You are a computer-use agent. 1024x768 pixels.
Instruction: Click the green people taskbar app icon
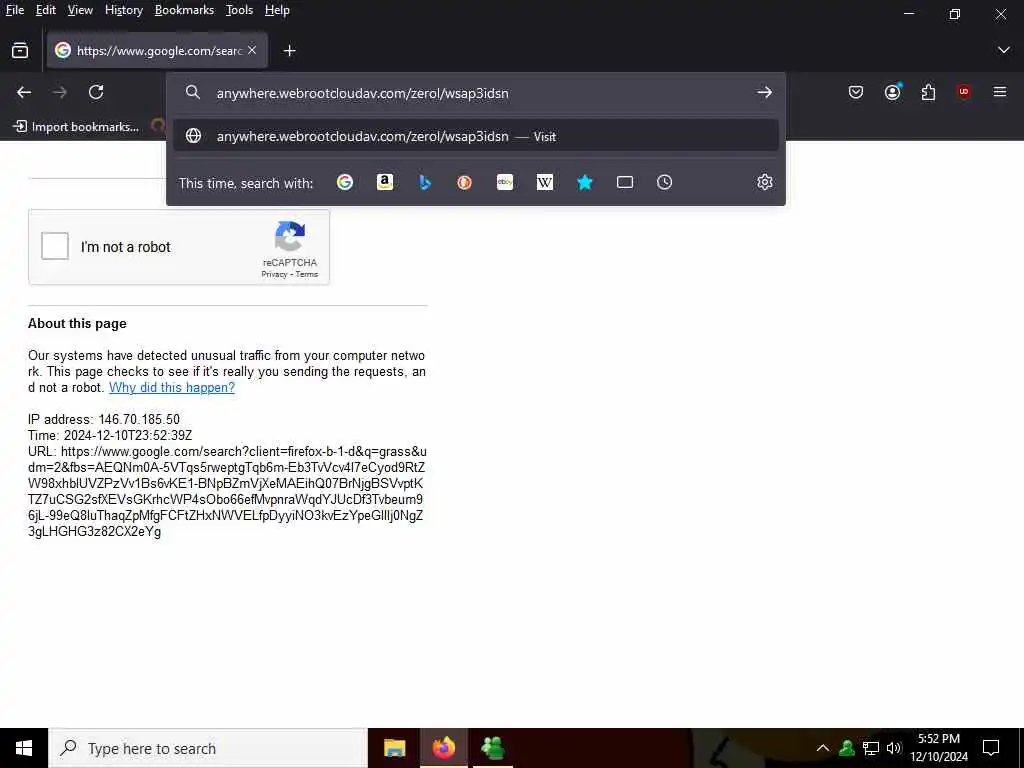point(493,748)
